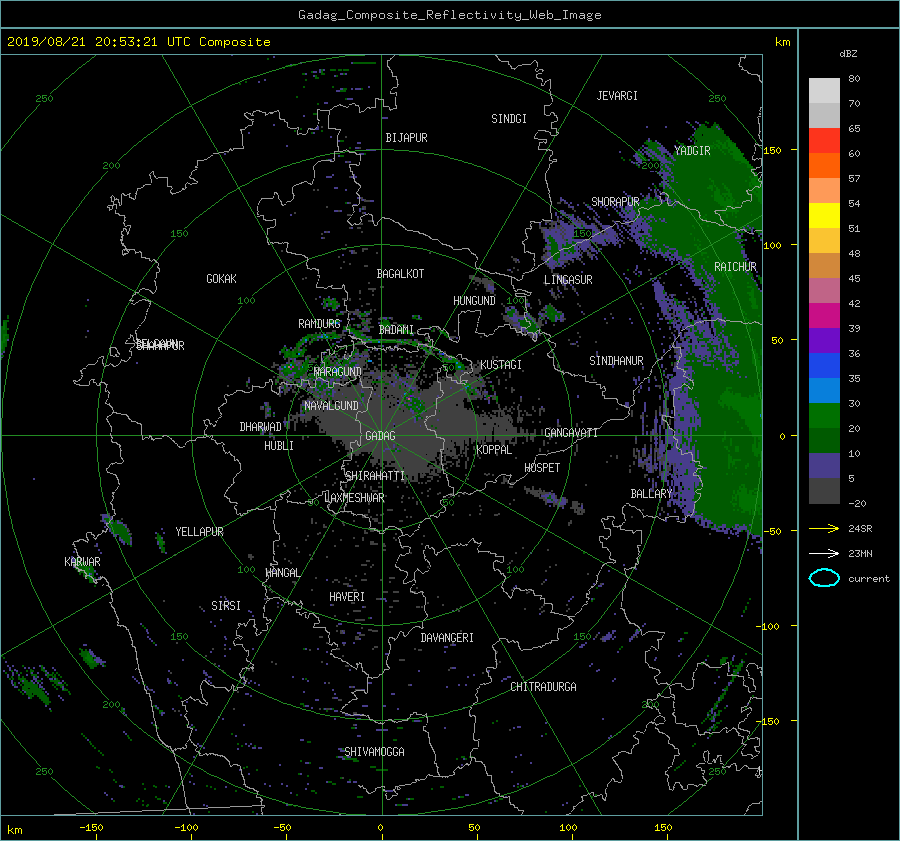Select the magenta 39 dBZ color swatch

(x=824, y=316)
